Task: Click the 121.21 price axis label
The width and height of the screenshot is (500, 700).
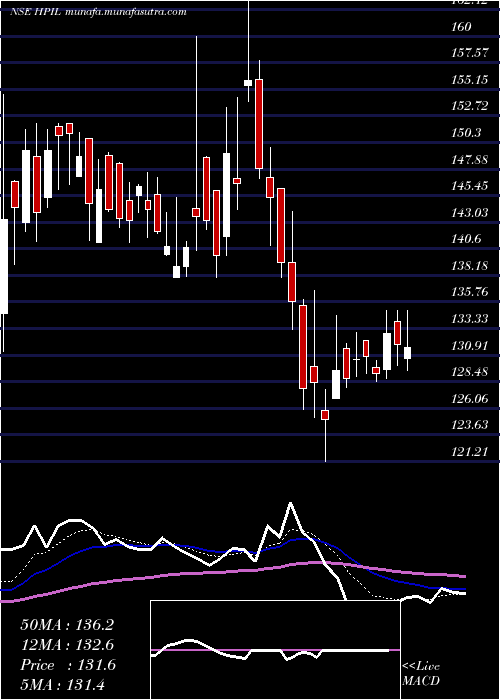Action: click(470, 451)
